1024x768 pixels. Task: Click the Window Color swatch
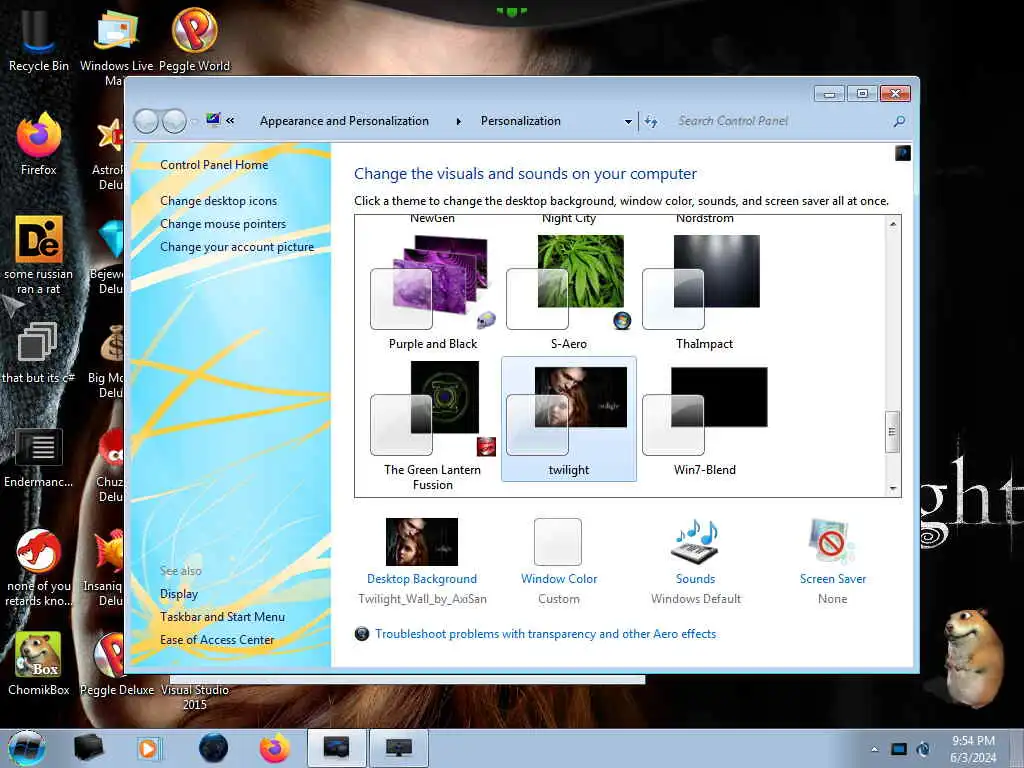[558, 541]
